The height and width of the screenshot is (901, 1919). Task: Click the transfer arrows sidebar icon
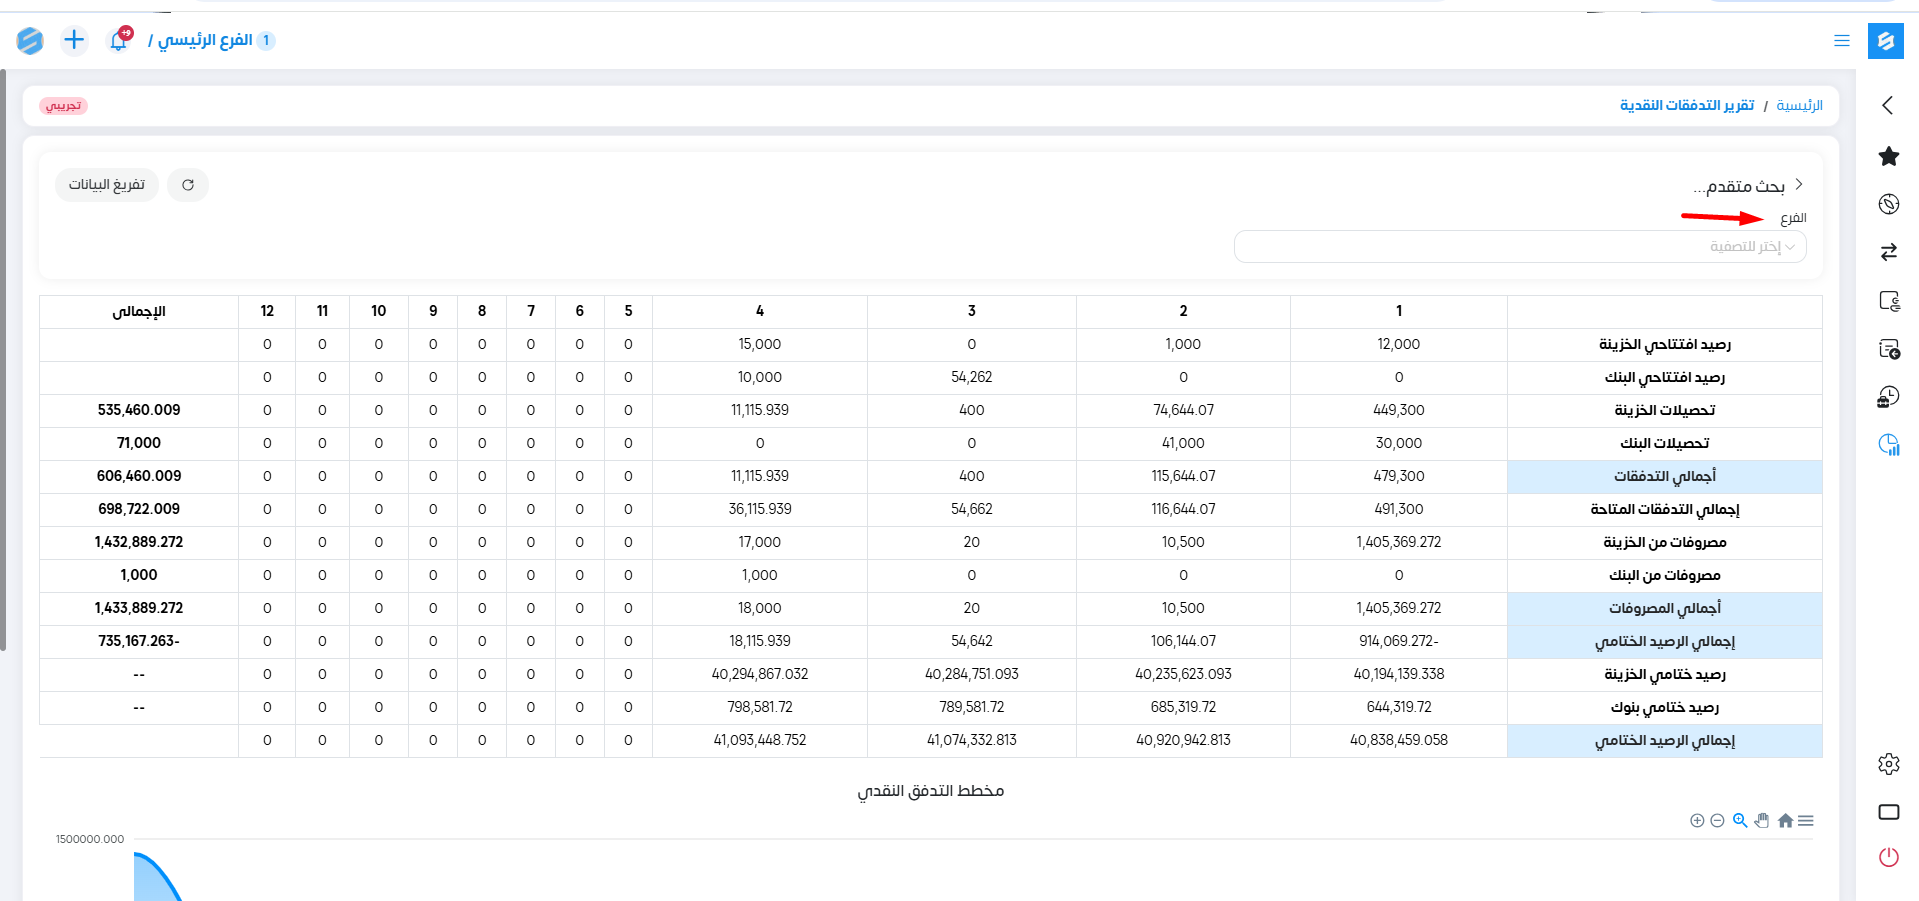click(x=1888, y=252)
